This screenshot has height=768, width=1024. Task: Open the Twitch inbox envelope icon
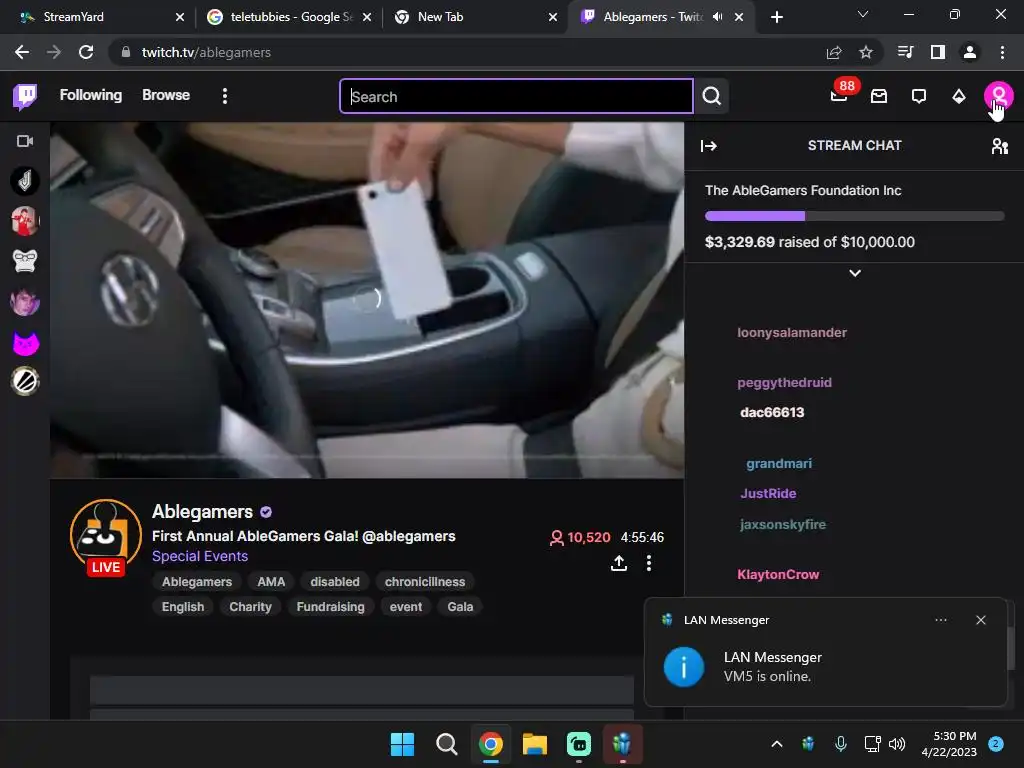[x=879, y=97]
